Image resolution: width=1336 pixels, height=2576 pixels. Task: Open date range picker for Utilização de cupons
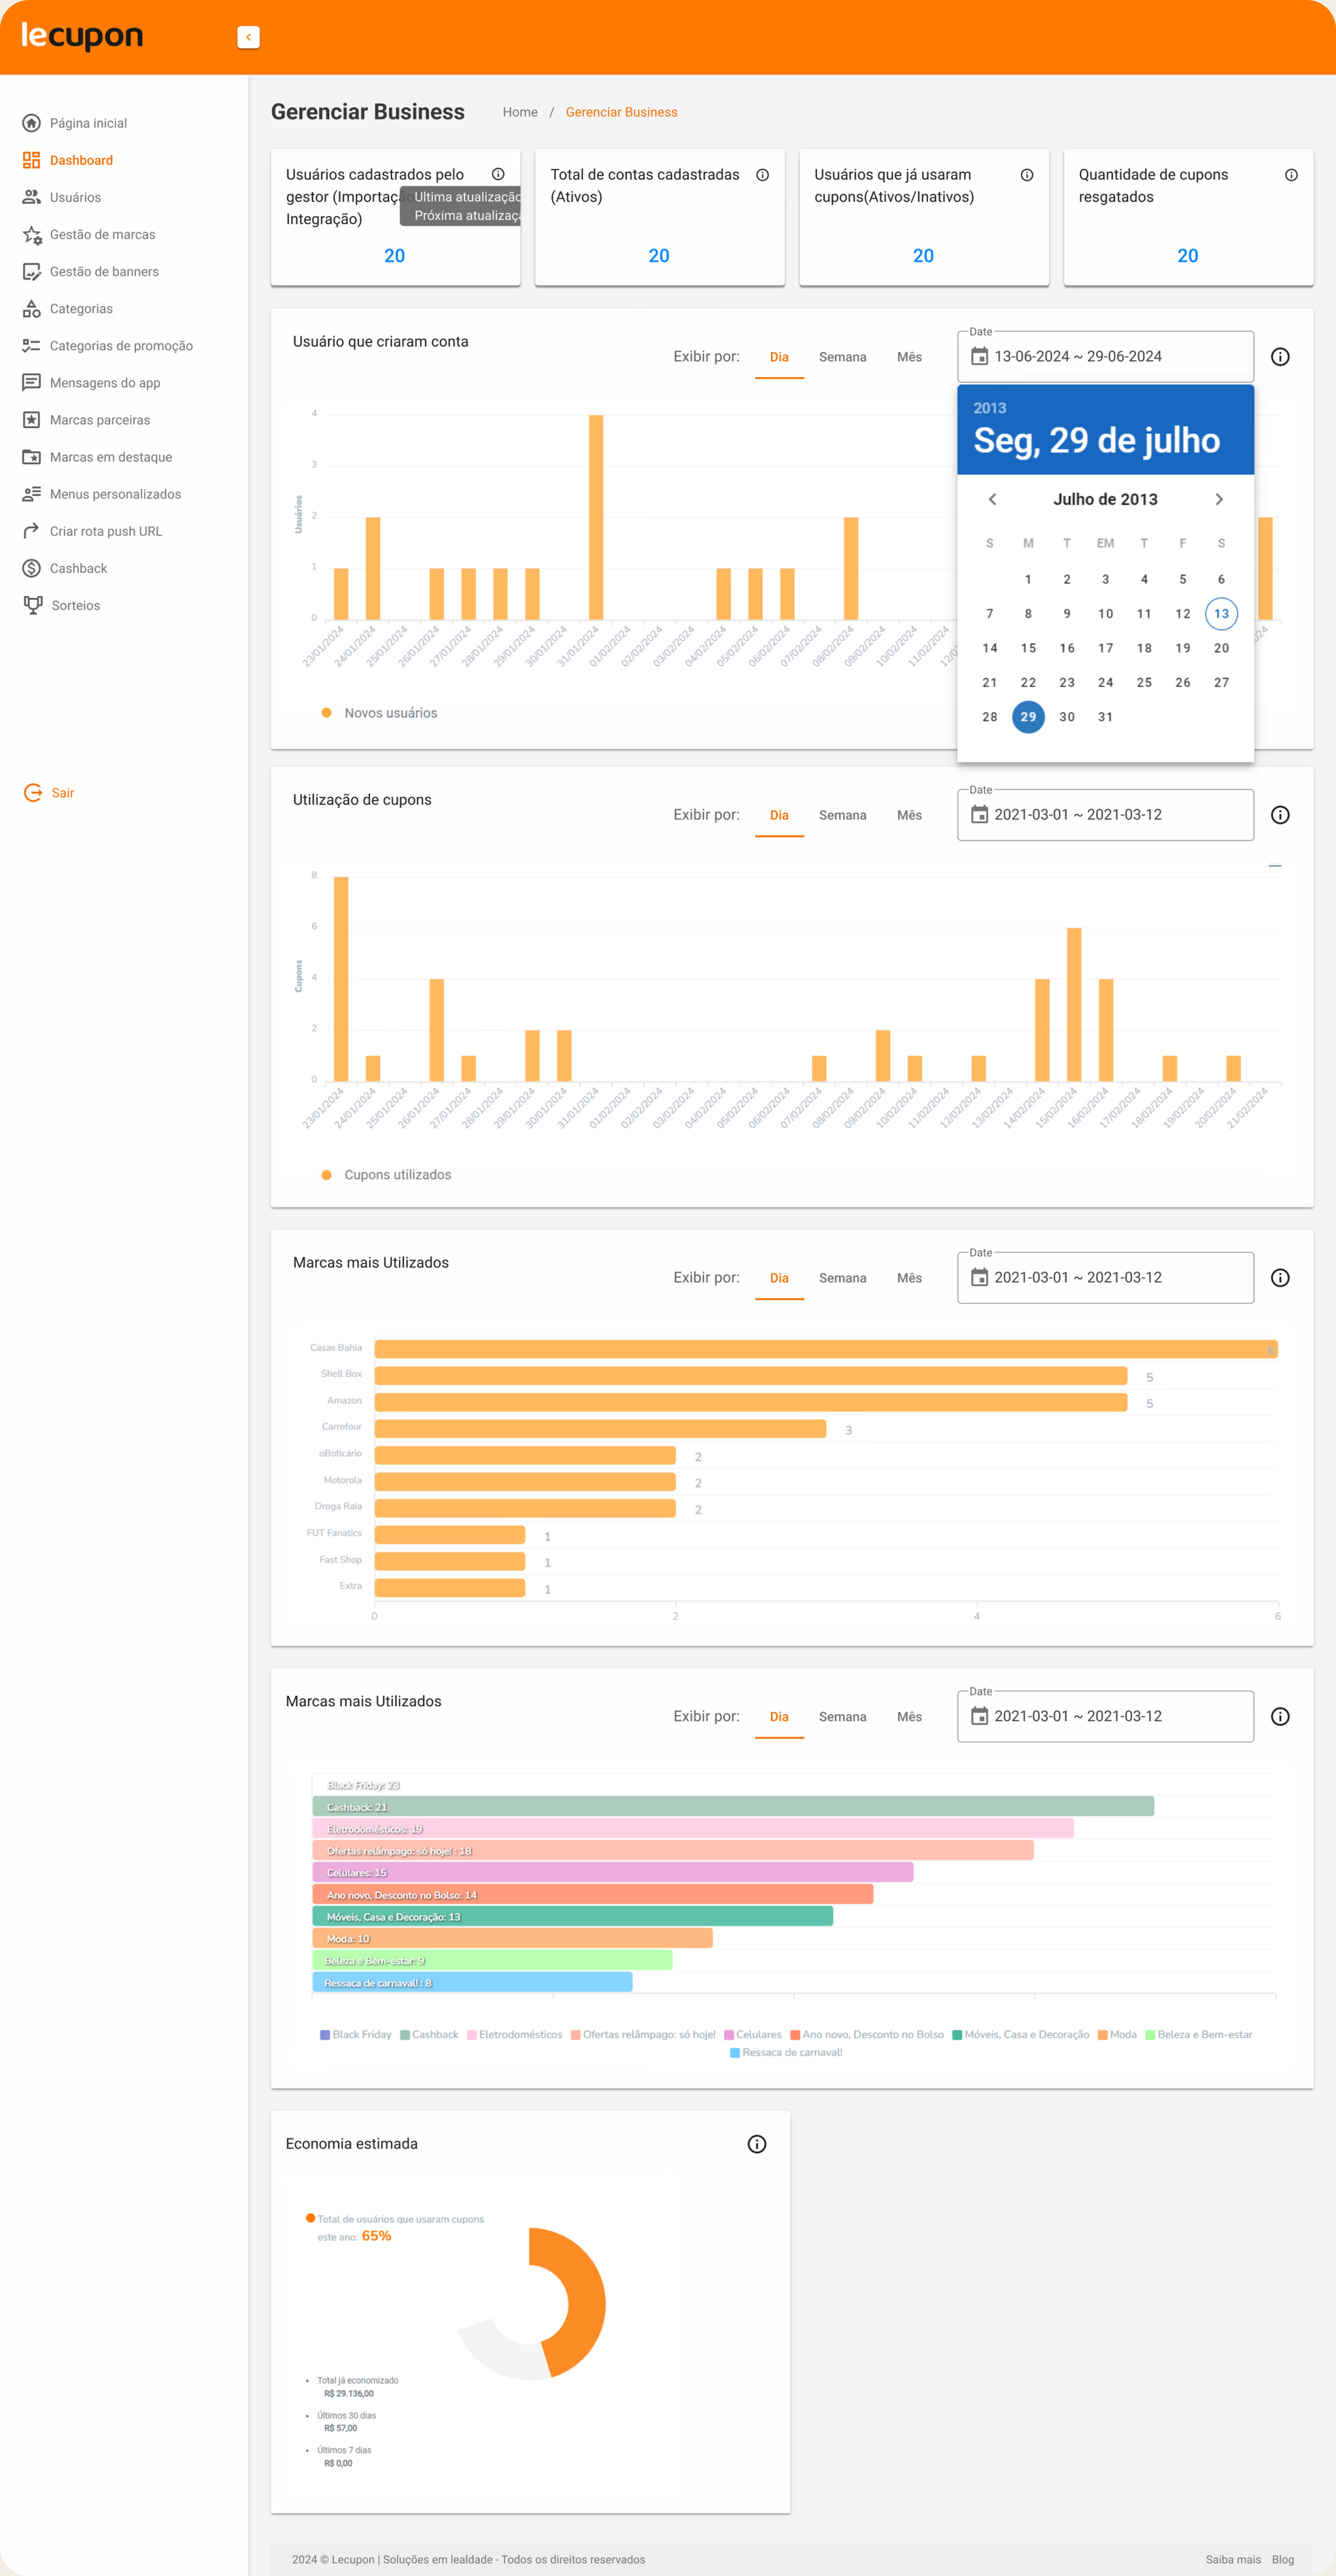[1105, 815]
